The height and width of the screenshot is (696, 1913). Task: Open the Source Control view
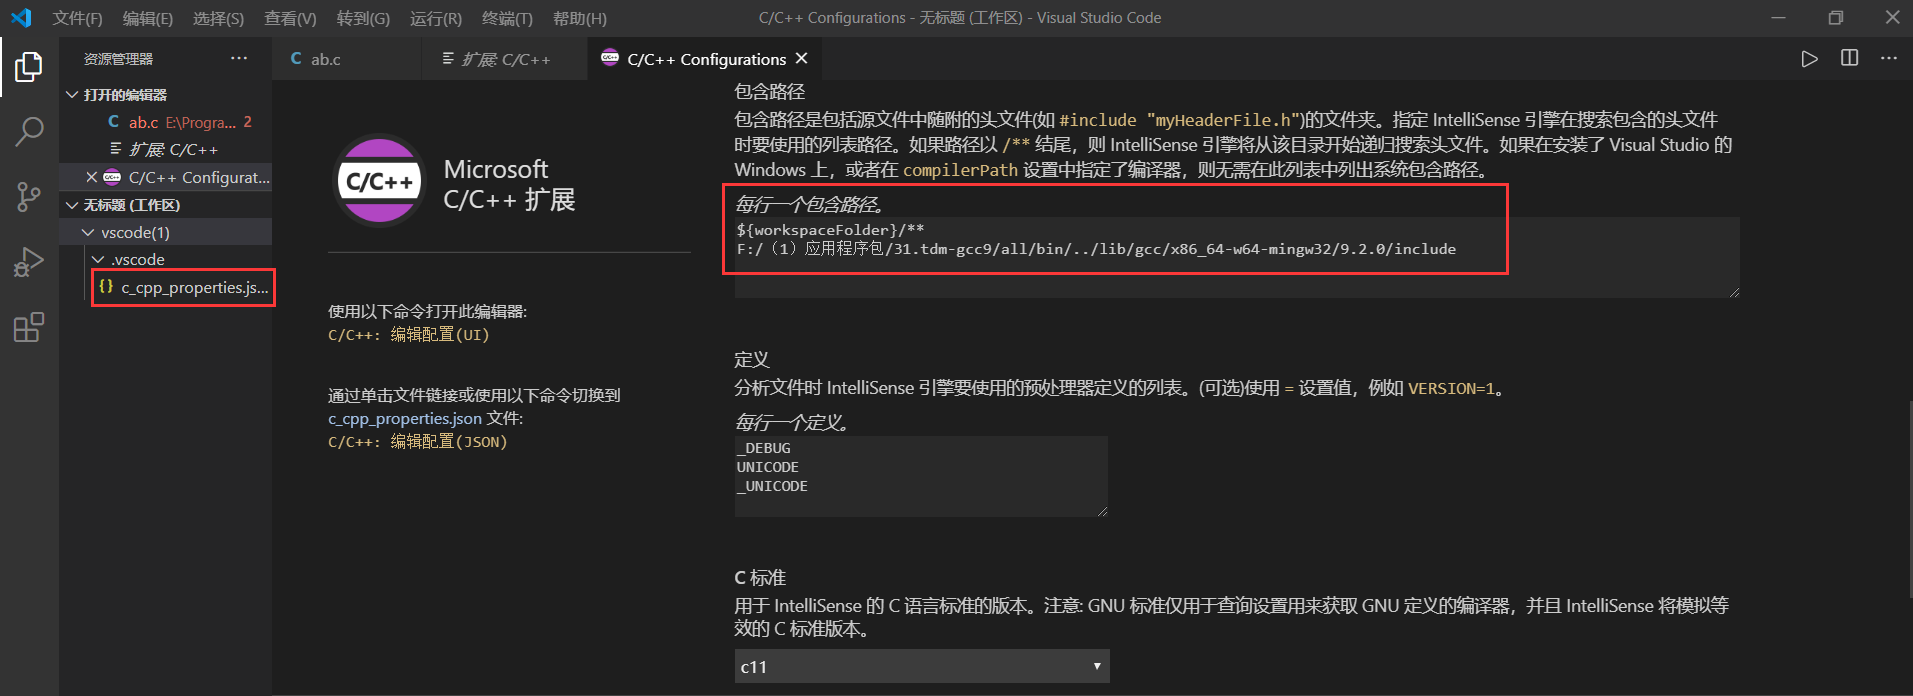point(29,196)
